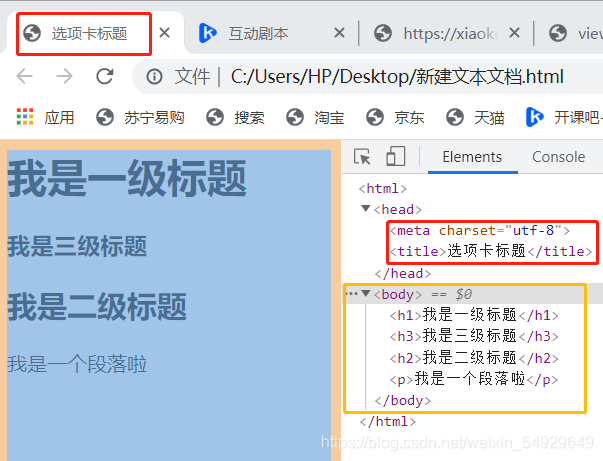
Task: View site information icon in address bar
Action: pos(154,77)
